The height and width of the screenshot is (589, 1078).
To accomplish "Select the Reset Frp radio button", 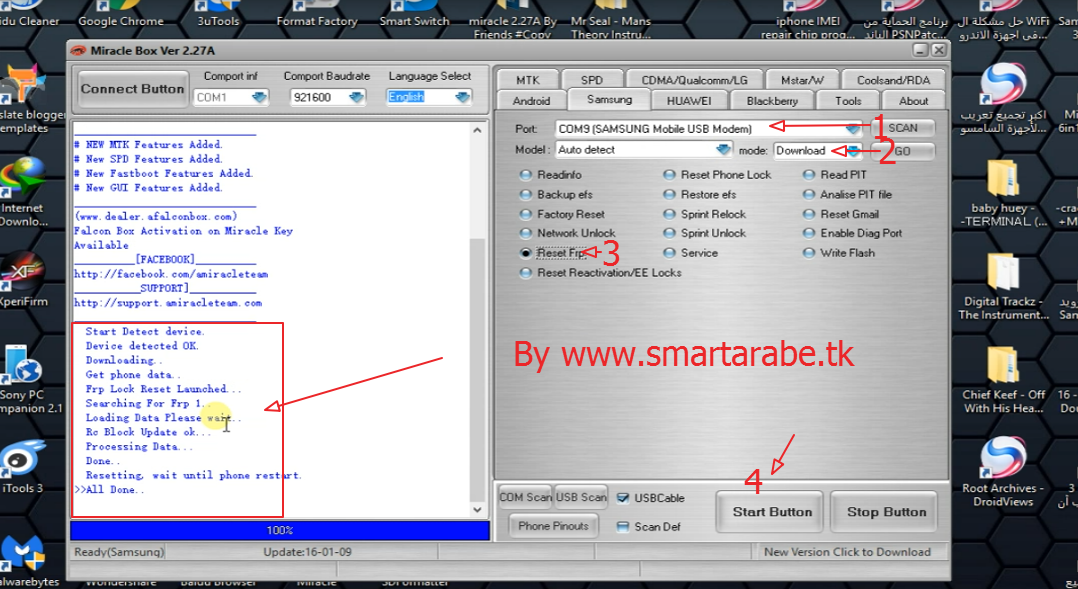I will [525, 253].
